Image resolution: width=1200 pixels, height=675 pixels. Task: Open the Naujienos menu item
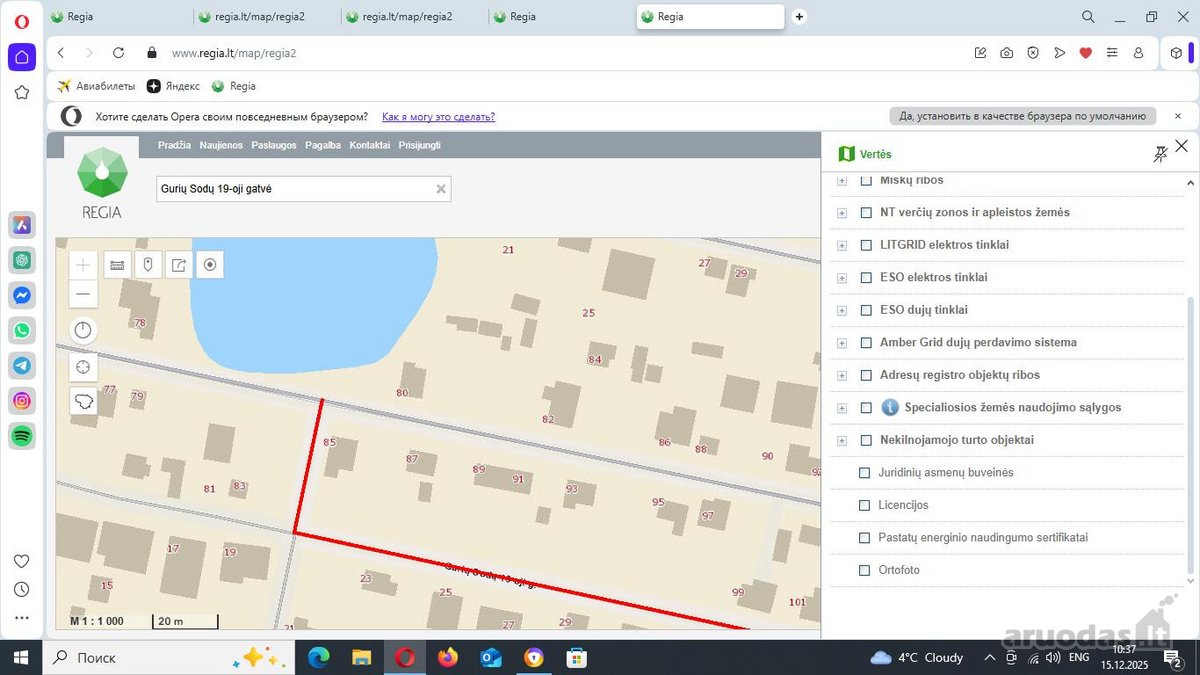click(221, 145)
